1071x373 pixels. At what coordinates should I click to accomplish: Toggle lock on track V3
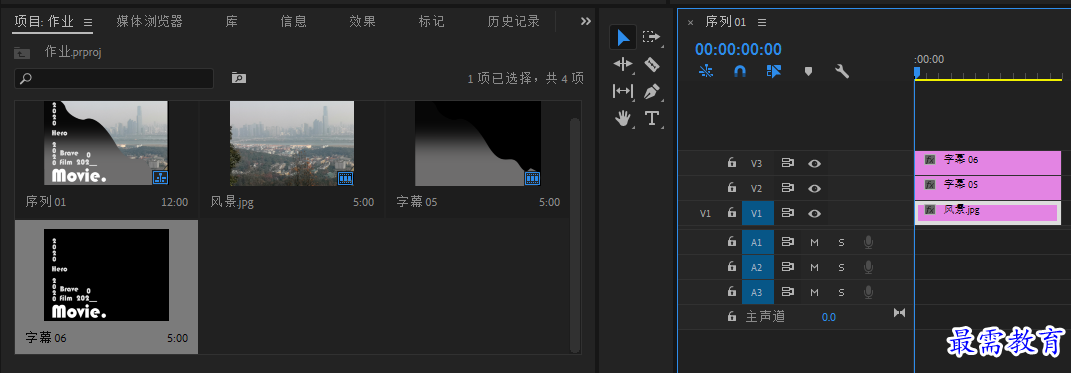point(732,163)
